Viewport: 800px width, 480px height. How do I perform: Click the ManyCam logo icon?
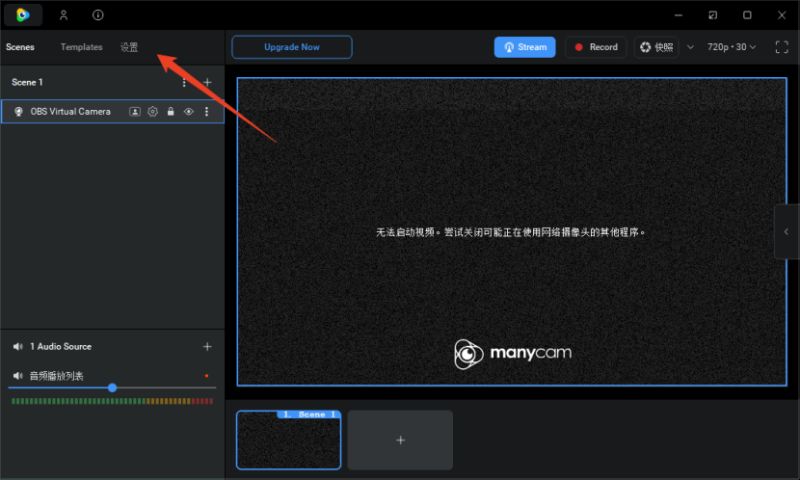22,15
